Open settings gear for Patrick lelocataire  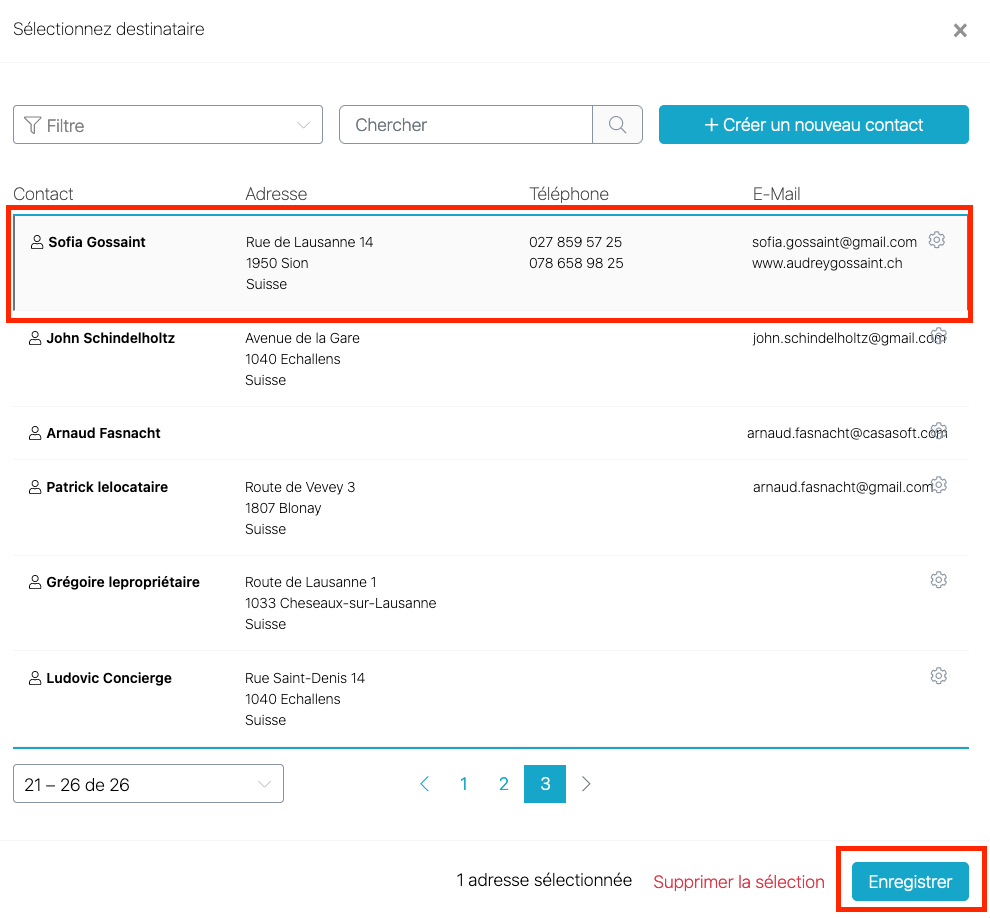(x=939, y=485)
